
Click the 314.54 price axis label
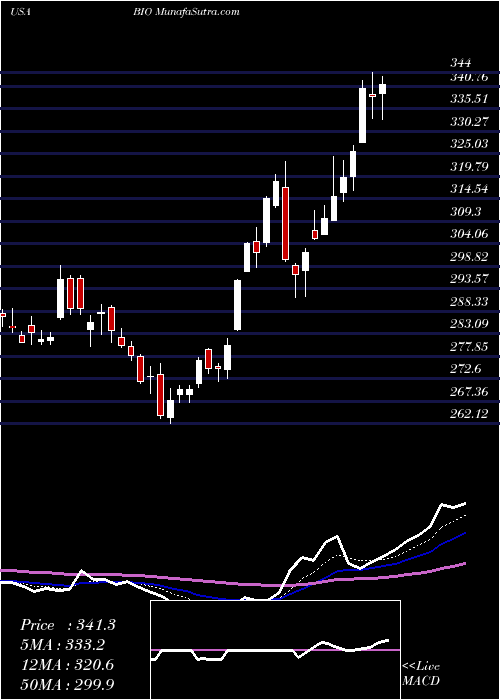pos(469,189)
